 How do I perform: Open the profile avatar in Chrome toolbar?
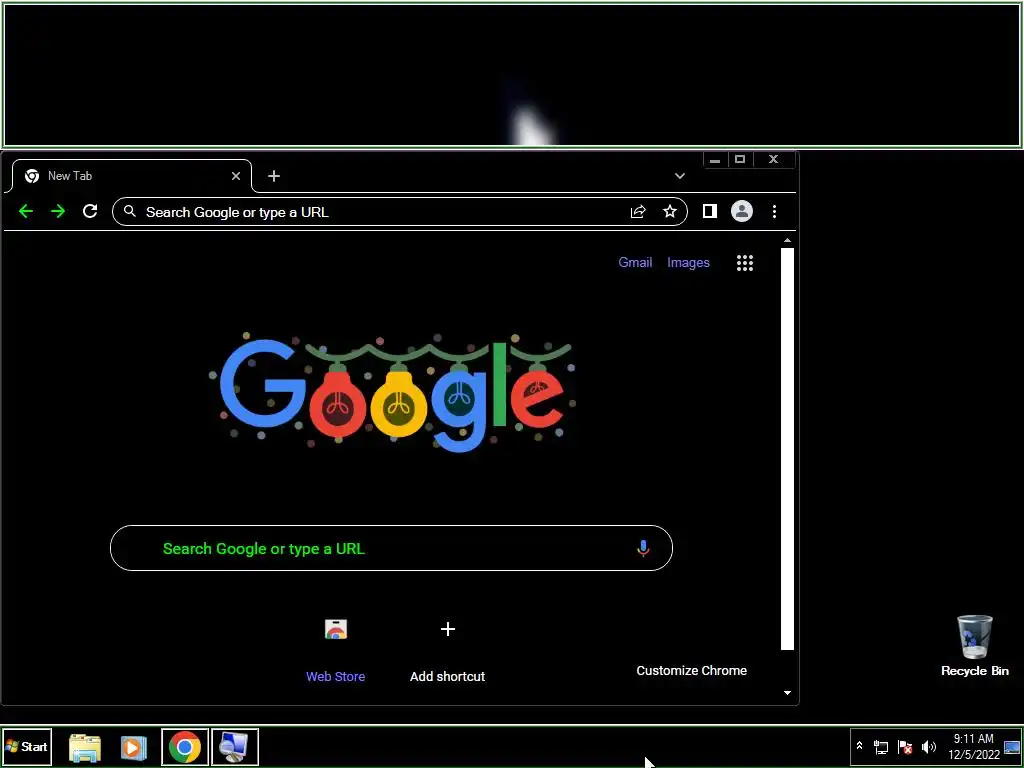(x=742, y=211)
